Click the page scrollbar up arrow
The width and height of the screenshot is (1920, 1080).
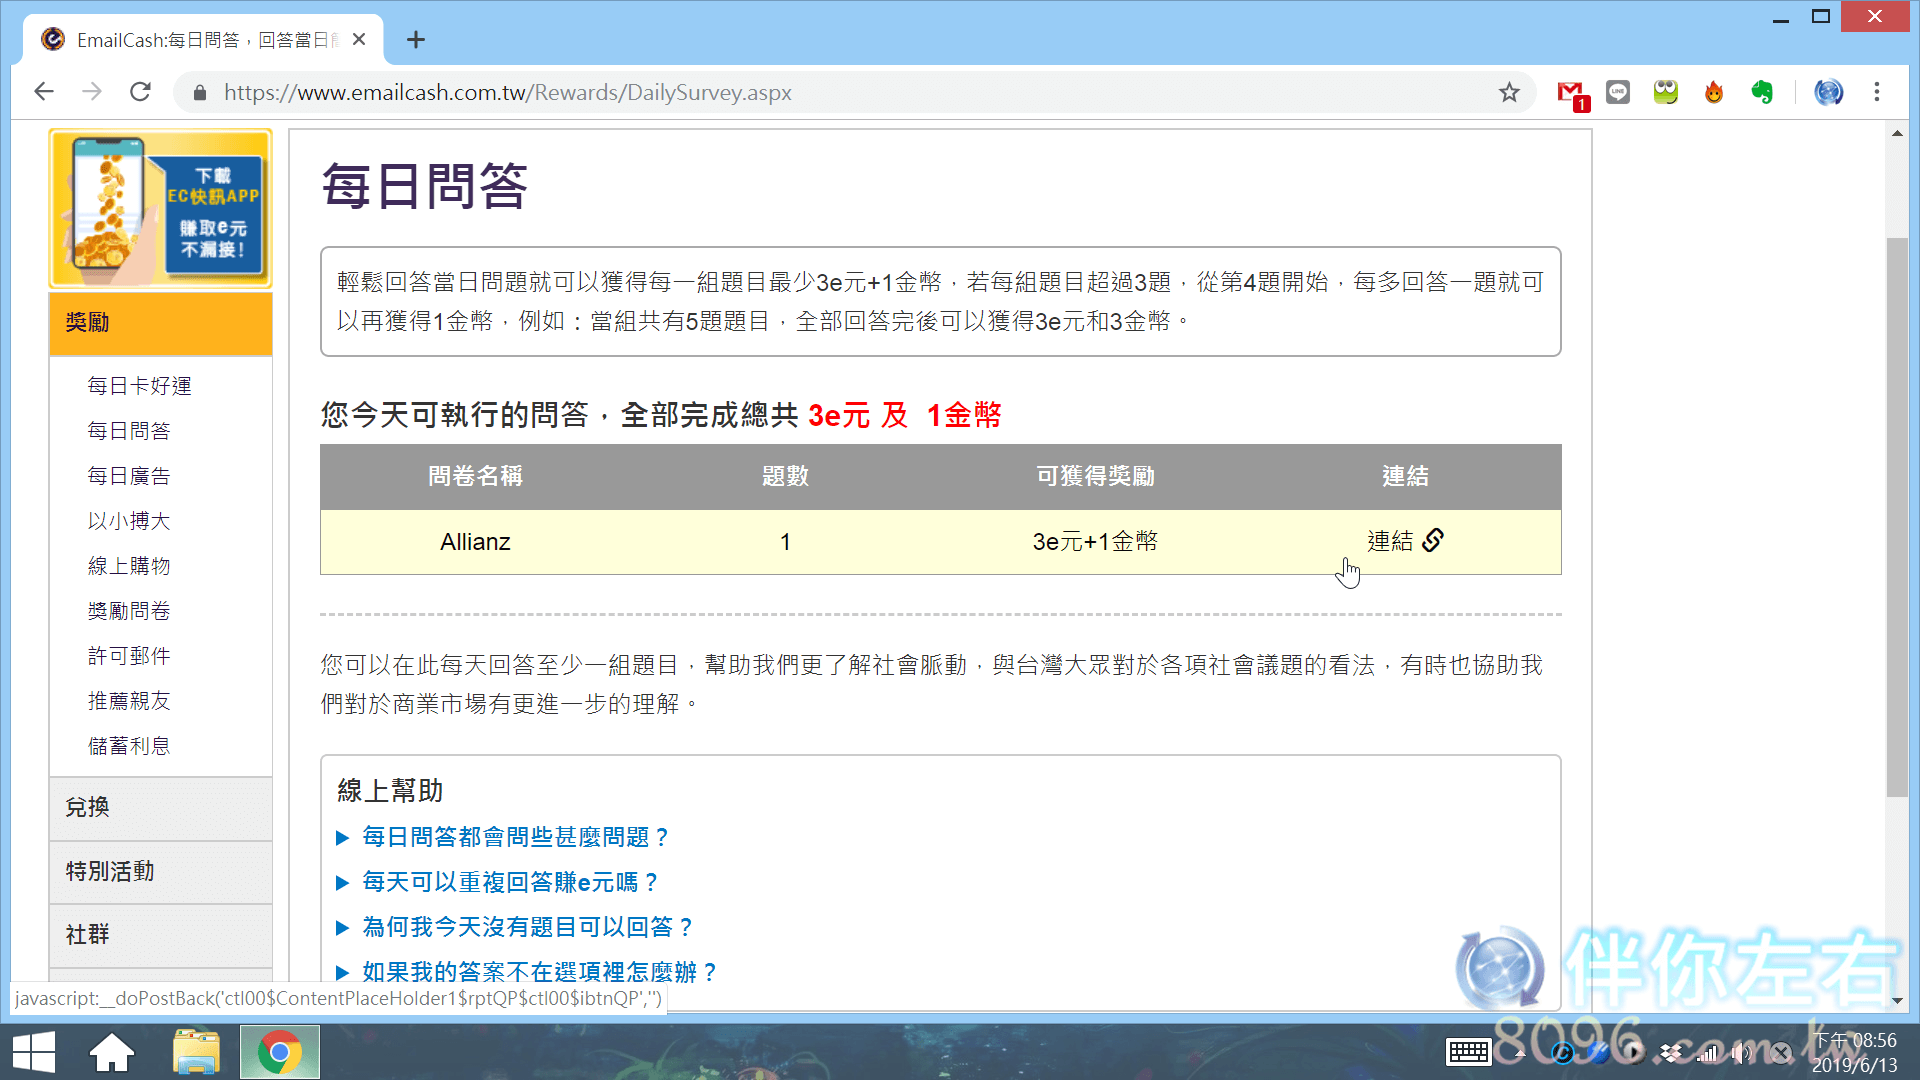tap(1897, 133)
